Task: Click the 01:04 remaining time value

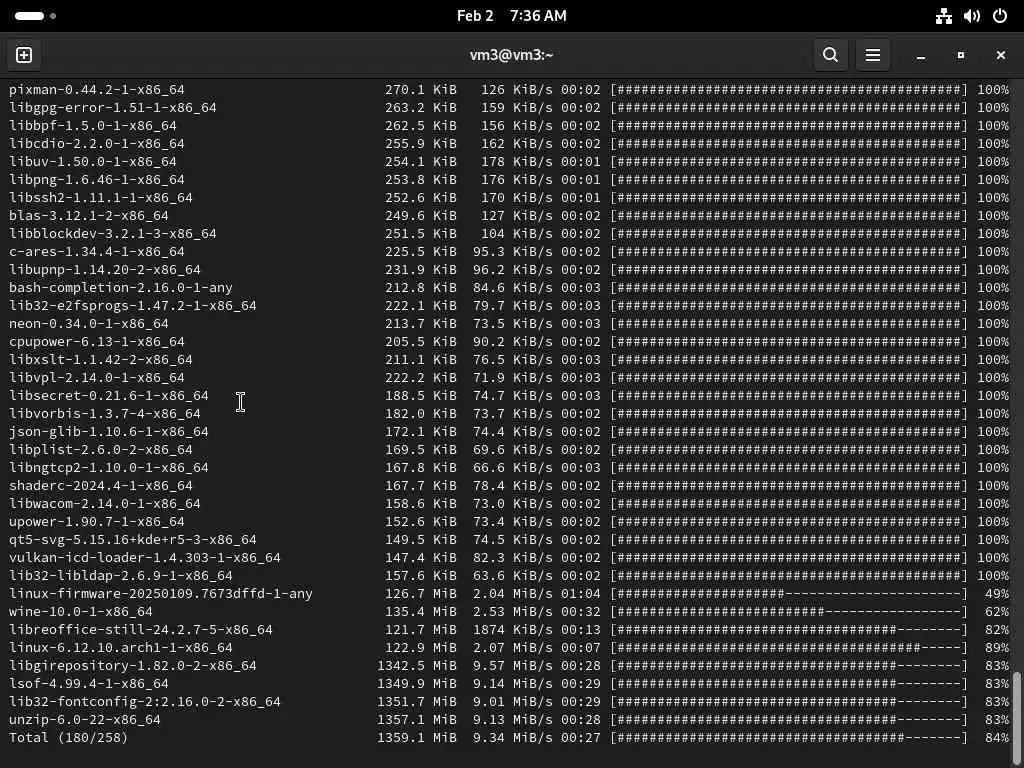Action: (581, 594)
